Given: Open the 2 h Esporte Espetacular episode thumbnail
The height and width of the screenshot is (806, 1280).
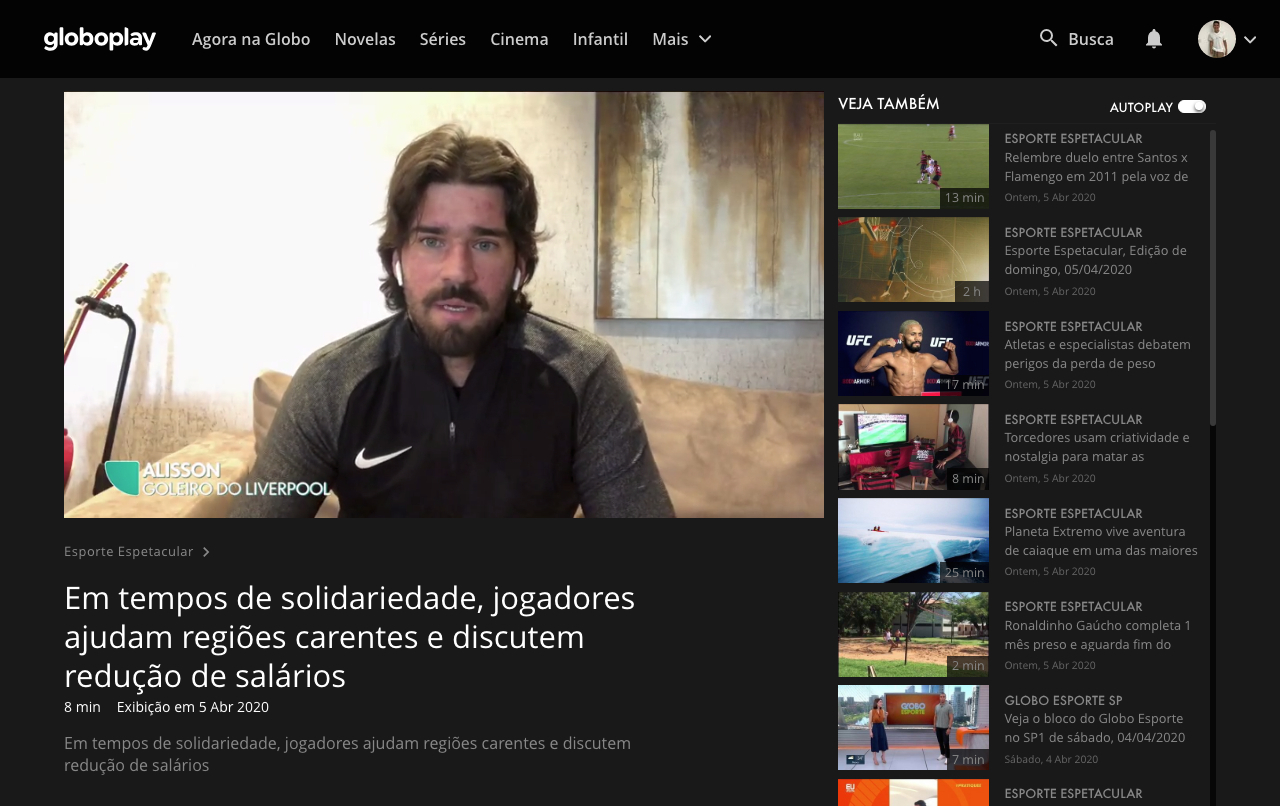Looking at the screenshot, I should (913, 260).
